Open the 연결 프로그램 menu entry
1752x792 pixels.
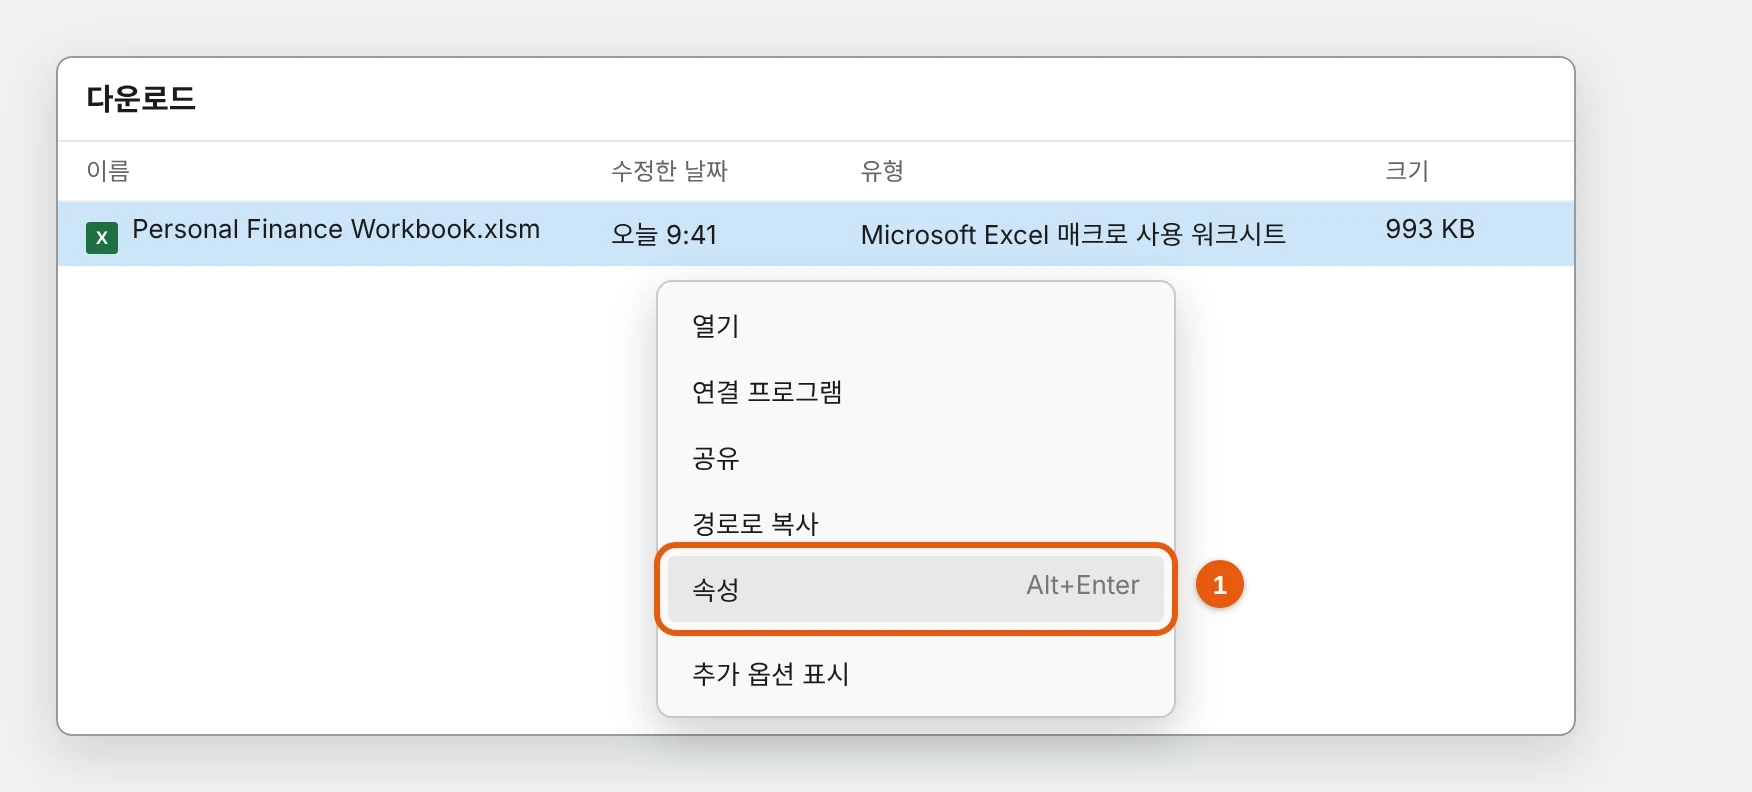915,392
